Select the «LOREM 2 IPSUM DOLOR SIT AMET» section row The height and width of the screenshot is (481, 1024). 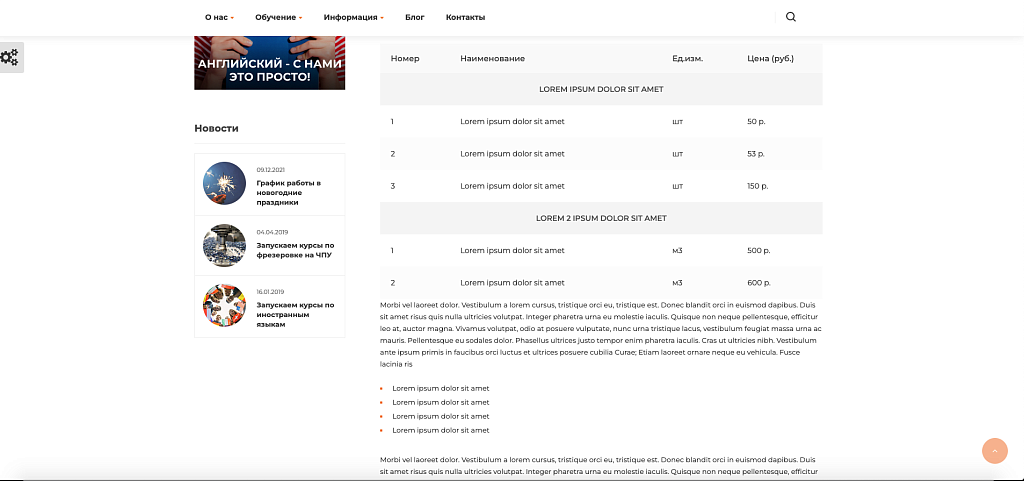click(x=601, y=219)
